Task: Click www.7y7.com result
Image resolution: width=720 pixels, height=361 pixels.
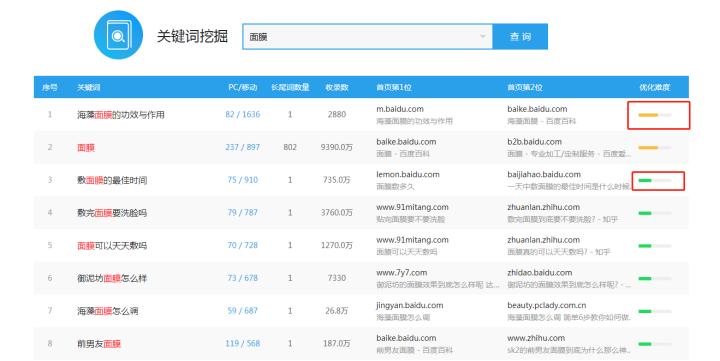Action: click(x=401, y=272)
